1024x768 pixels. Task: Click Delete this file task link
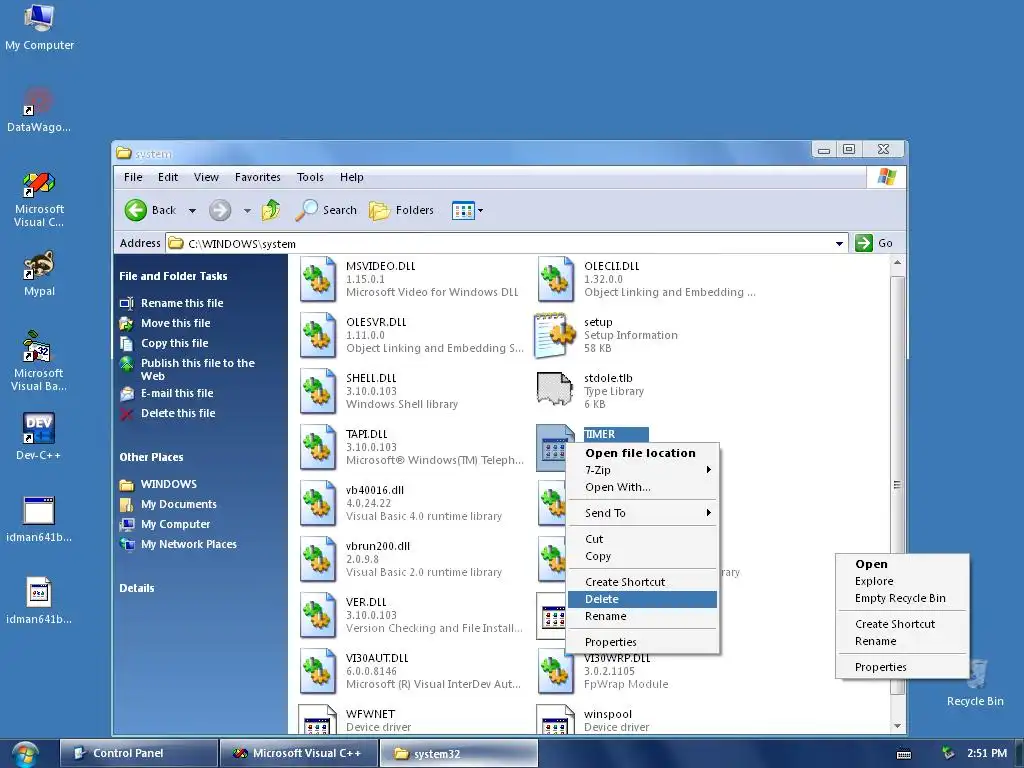pos(178,413)
